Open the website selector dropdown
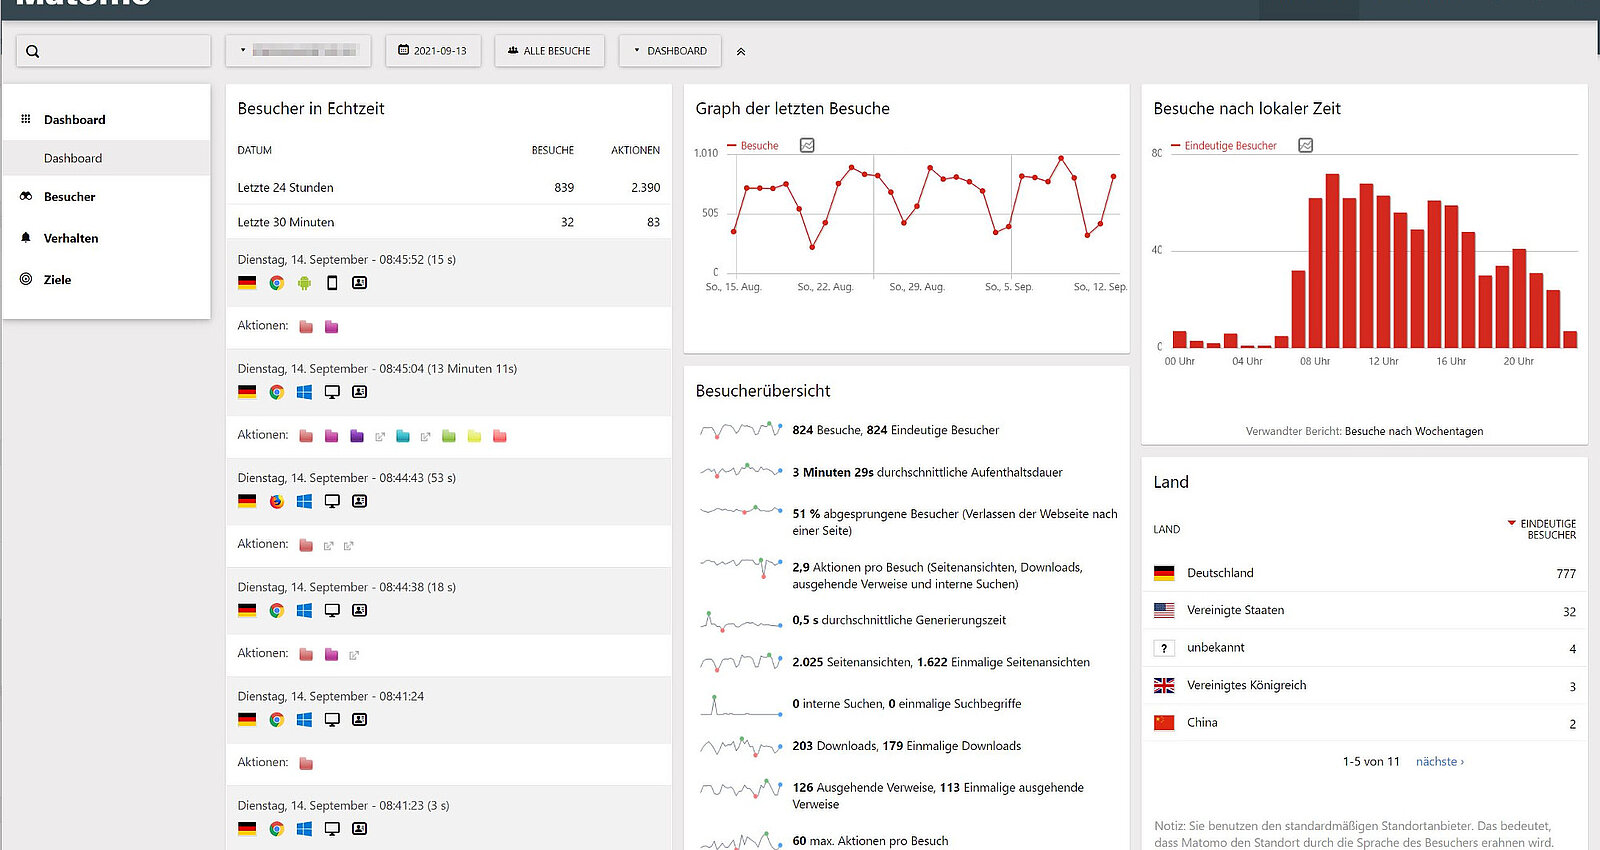 298,51
